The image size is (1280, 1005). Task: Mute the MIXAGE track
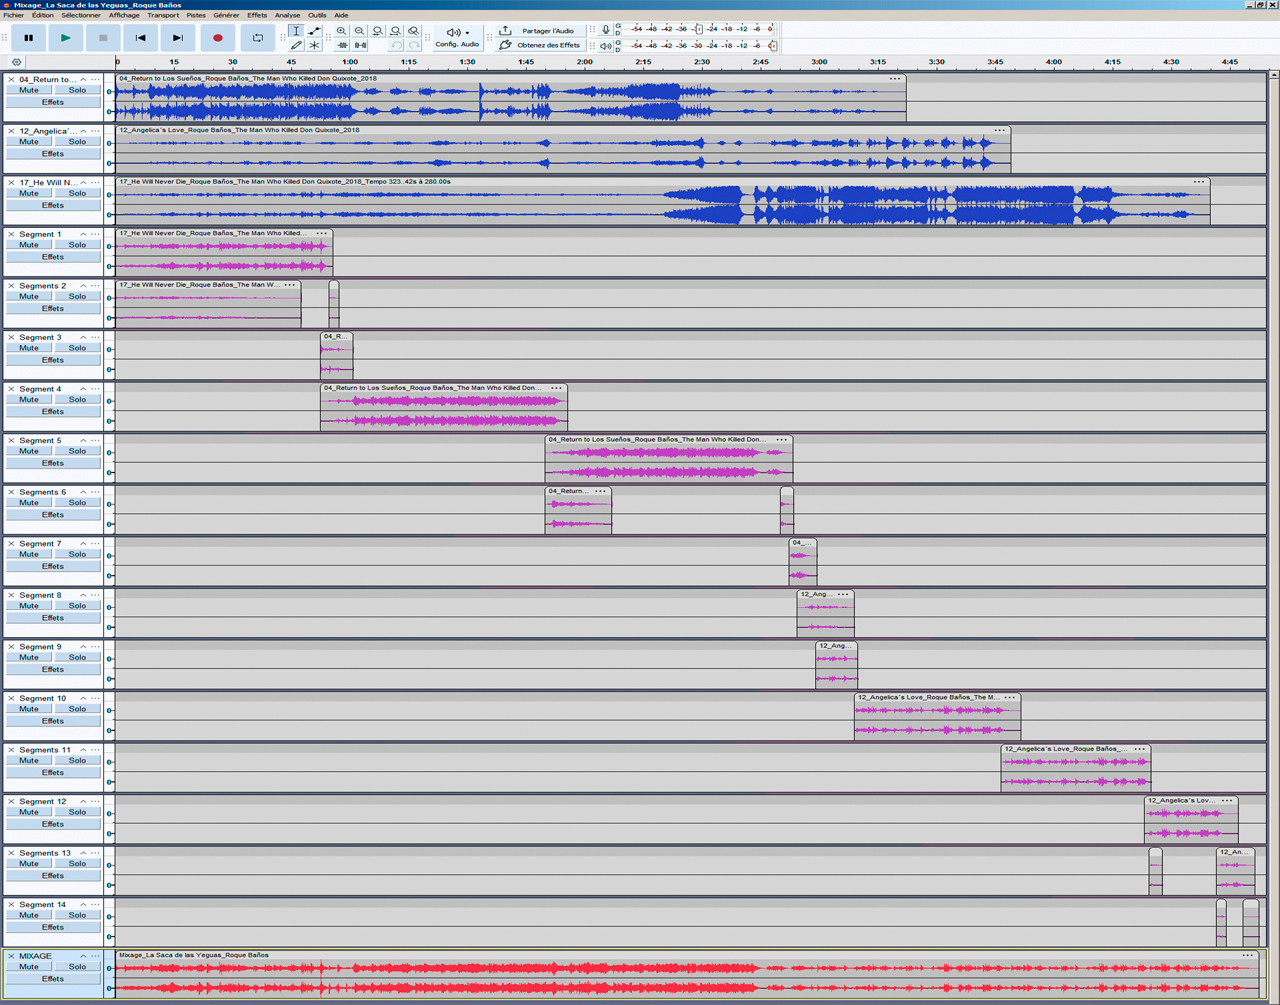[x=28, y=966]
